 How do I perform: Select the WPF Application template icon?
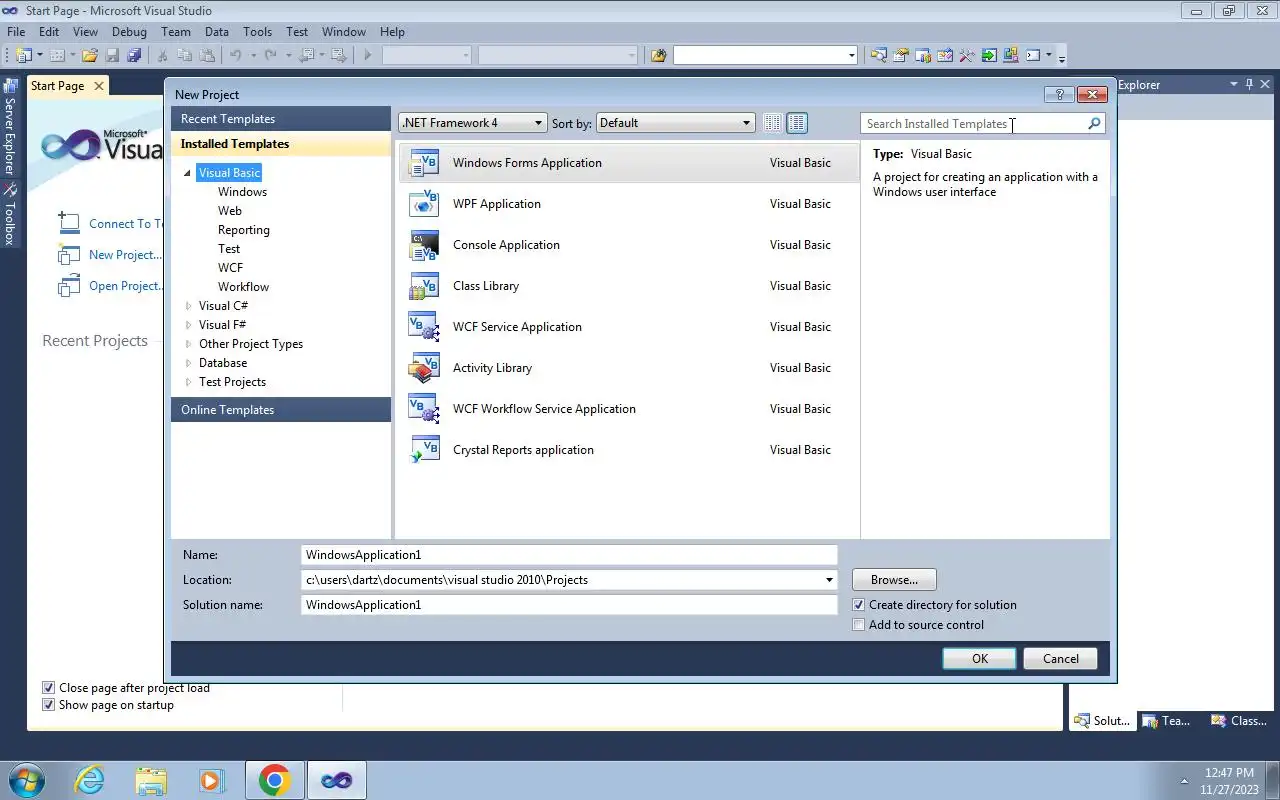click(424, 204)
